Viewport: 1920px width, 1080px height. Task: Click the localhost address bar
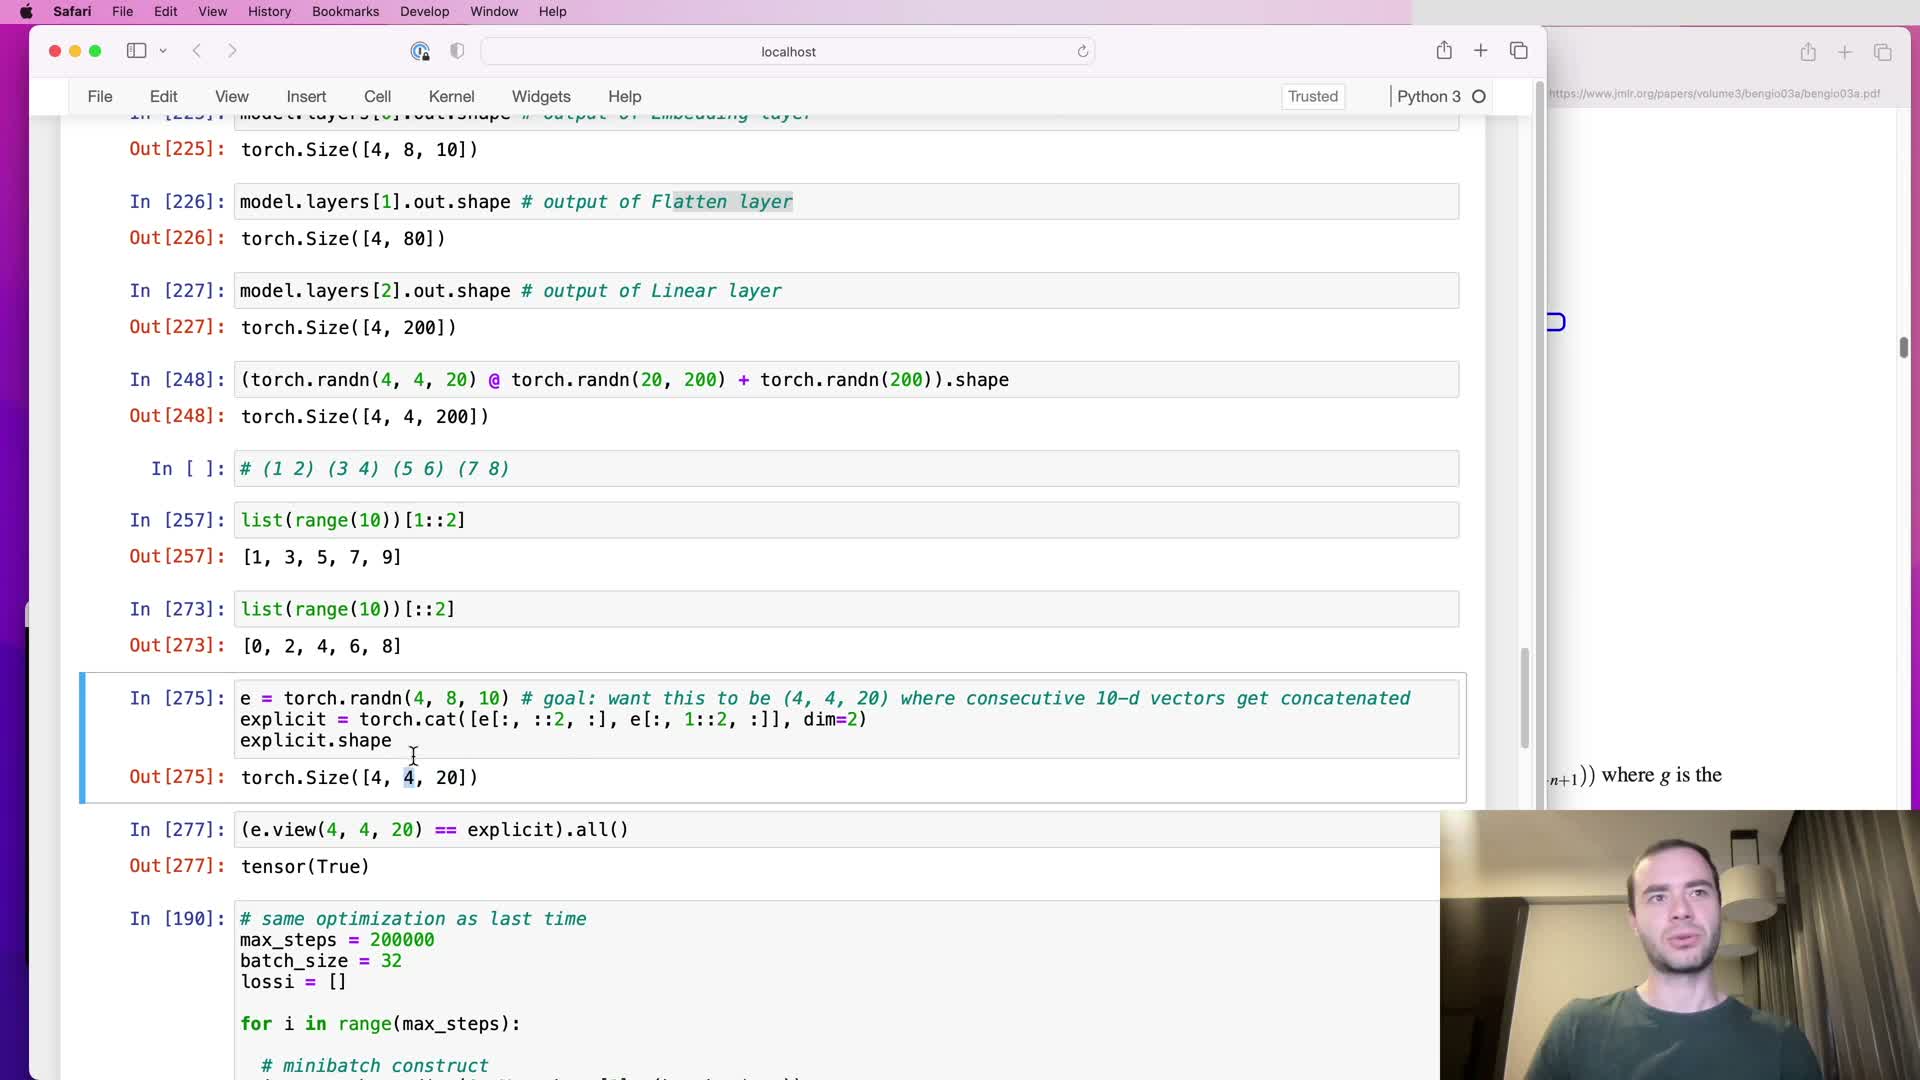click(788, 52)
